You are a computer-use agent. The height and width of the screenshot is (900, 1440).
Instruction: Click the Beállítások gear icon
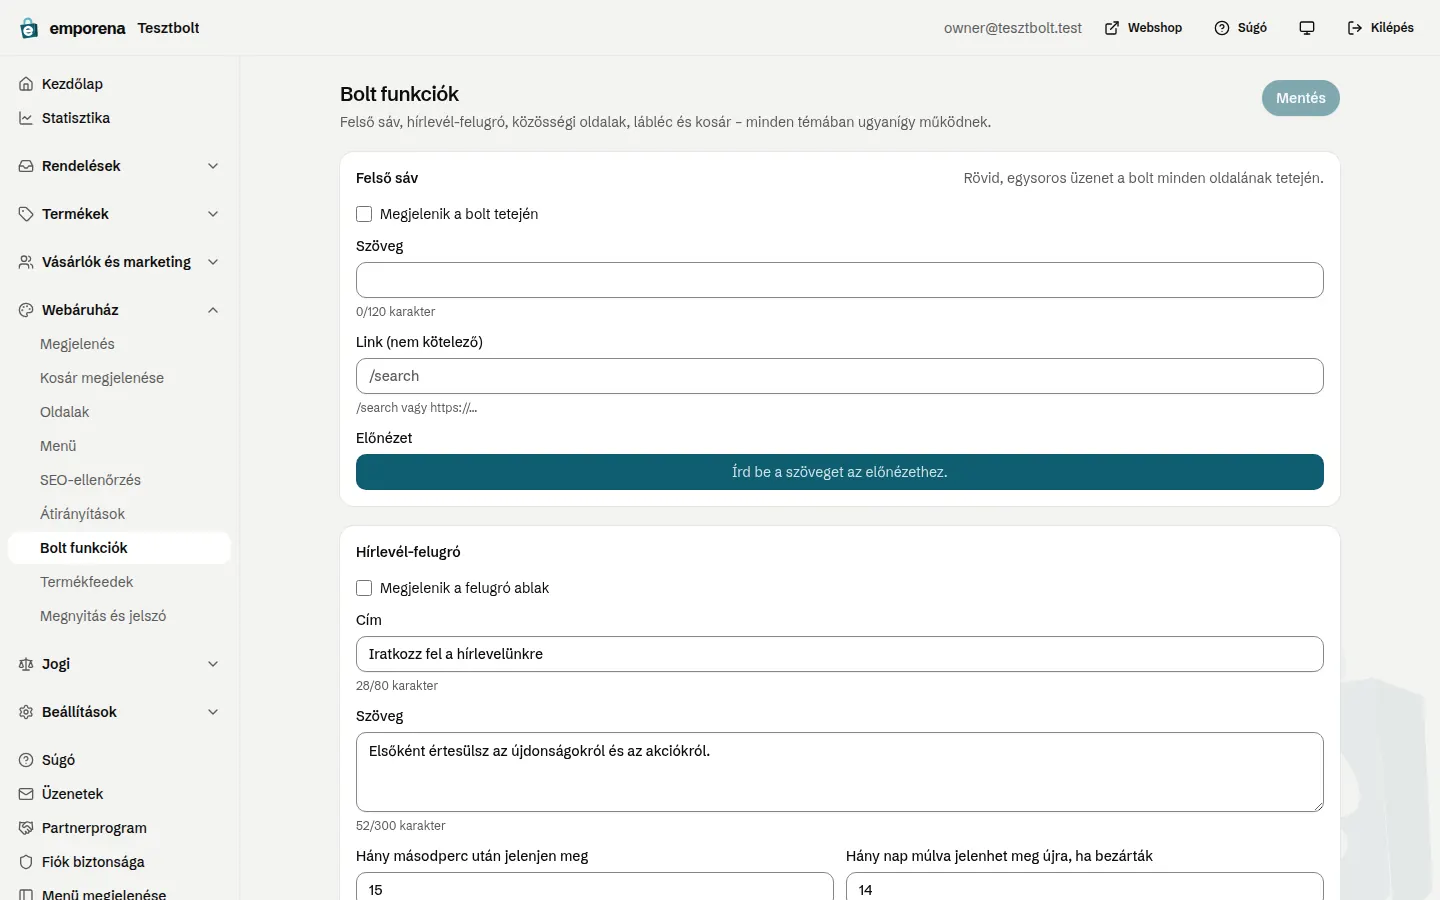coord(26,712)
